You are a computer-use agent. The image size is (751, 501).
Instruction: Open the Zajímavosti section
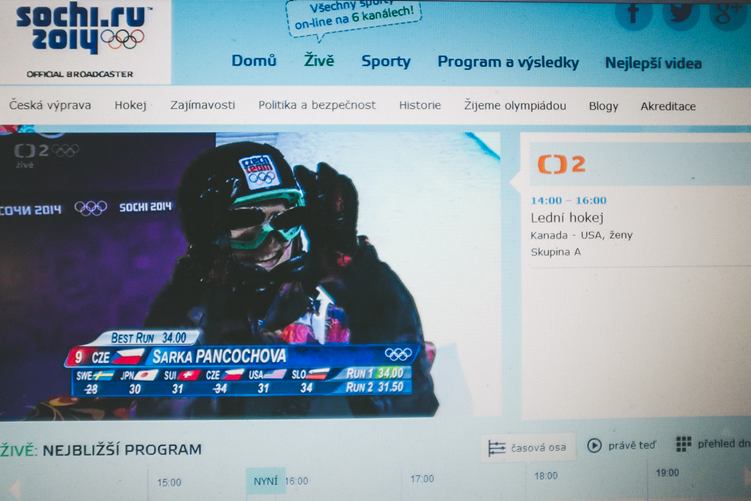click(203, 105)
